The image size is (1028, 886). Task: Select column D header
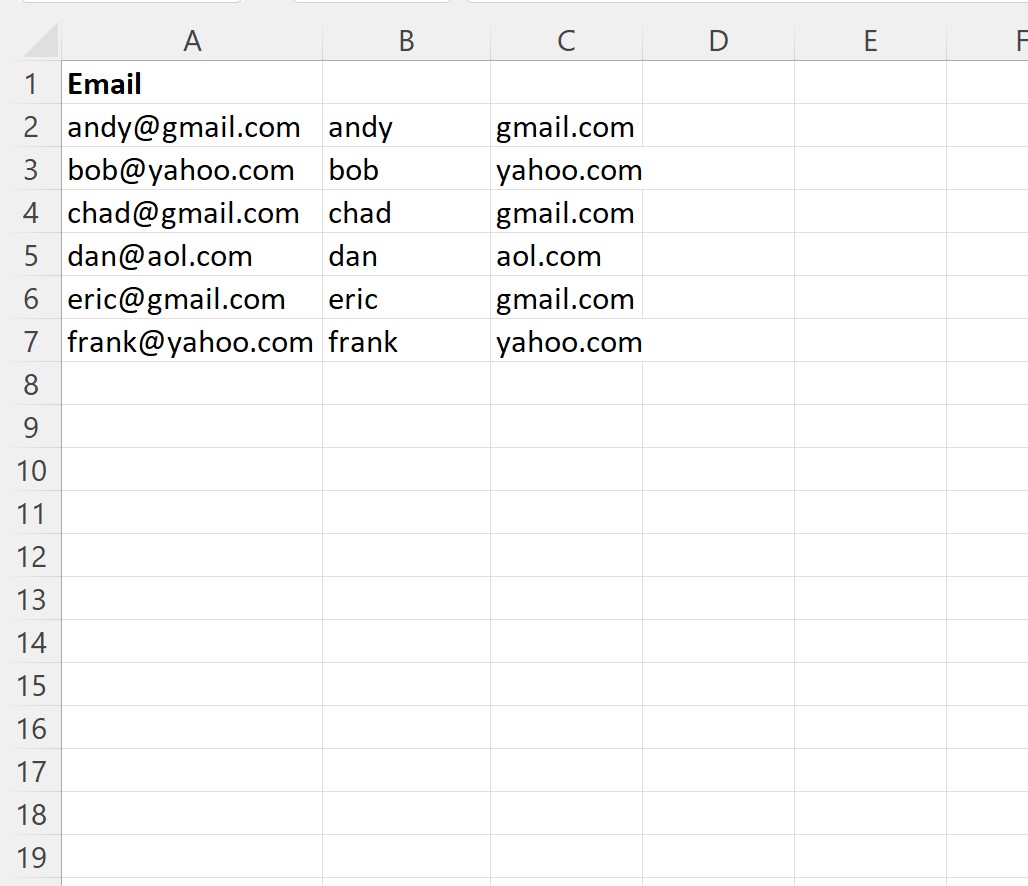[718, 40]
